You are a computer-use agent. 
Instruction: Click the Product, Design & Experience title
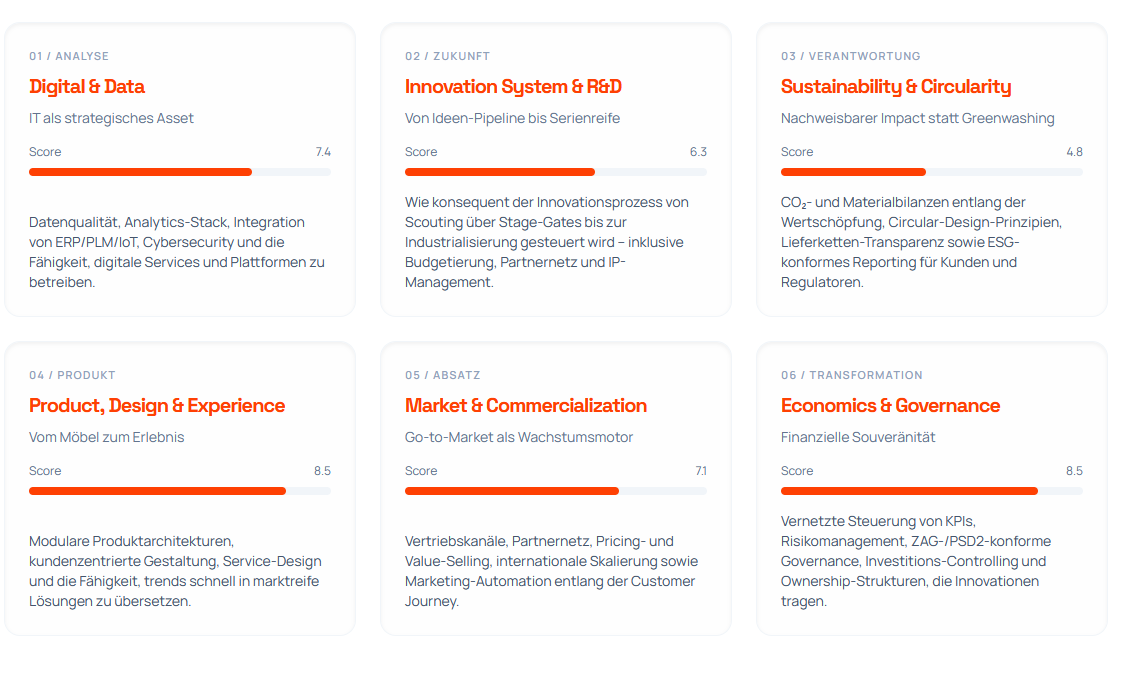point(157,406)
